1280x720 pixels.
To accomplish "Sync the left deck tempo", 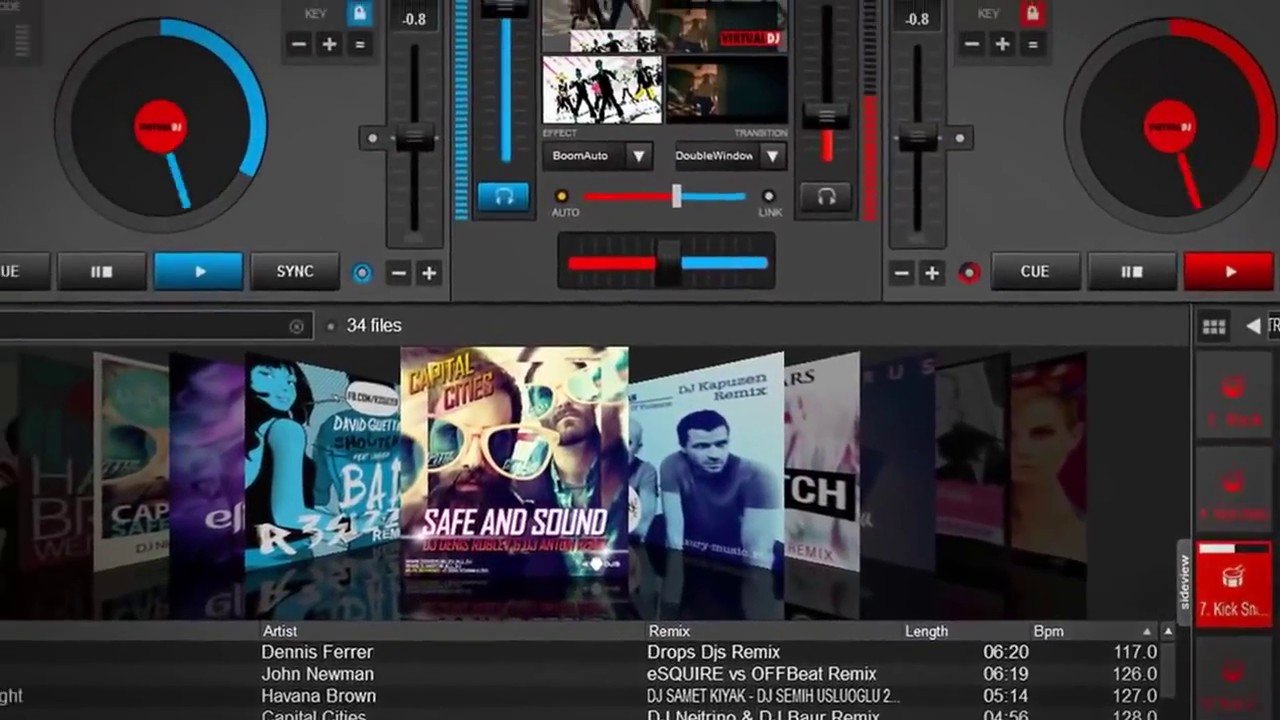I will tap(295, 271).
